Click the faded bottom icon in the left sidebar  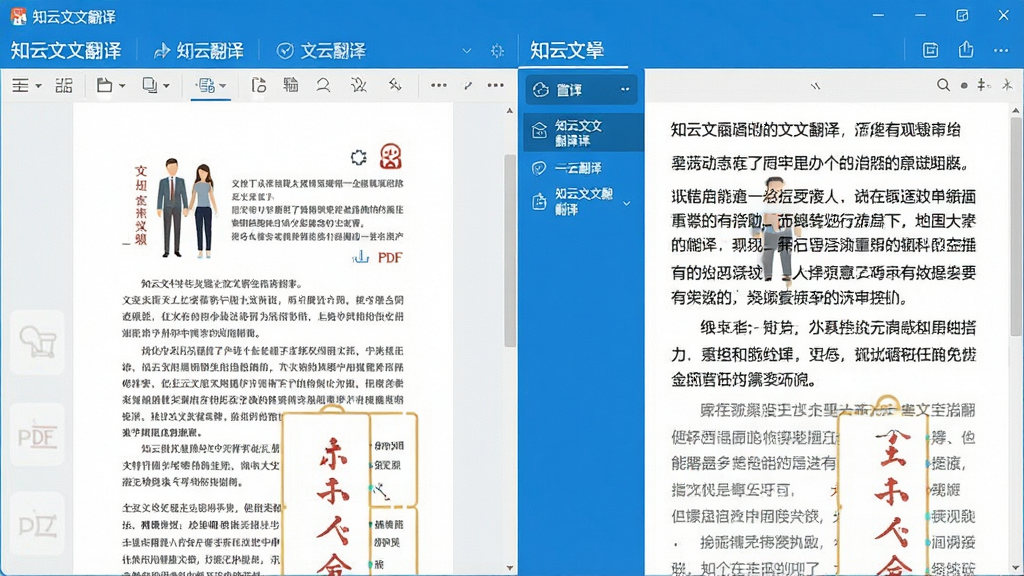pos(37,525)
